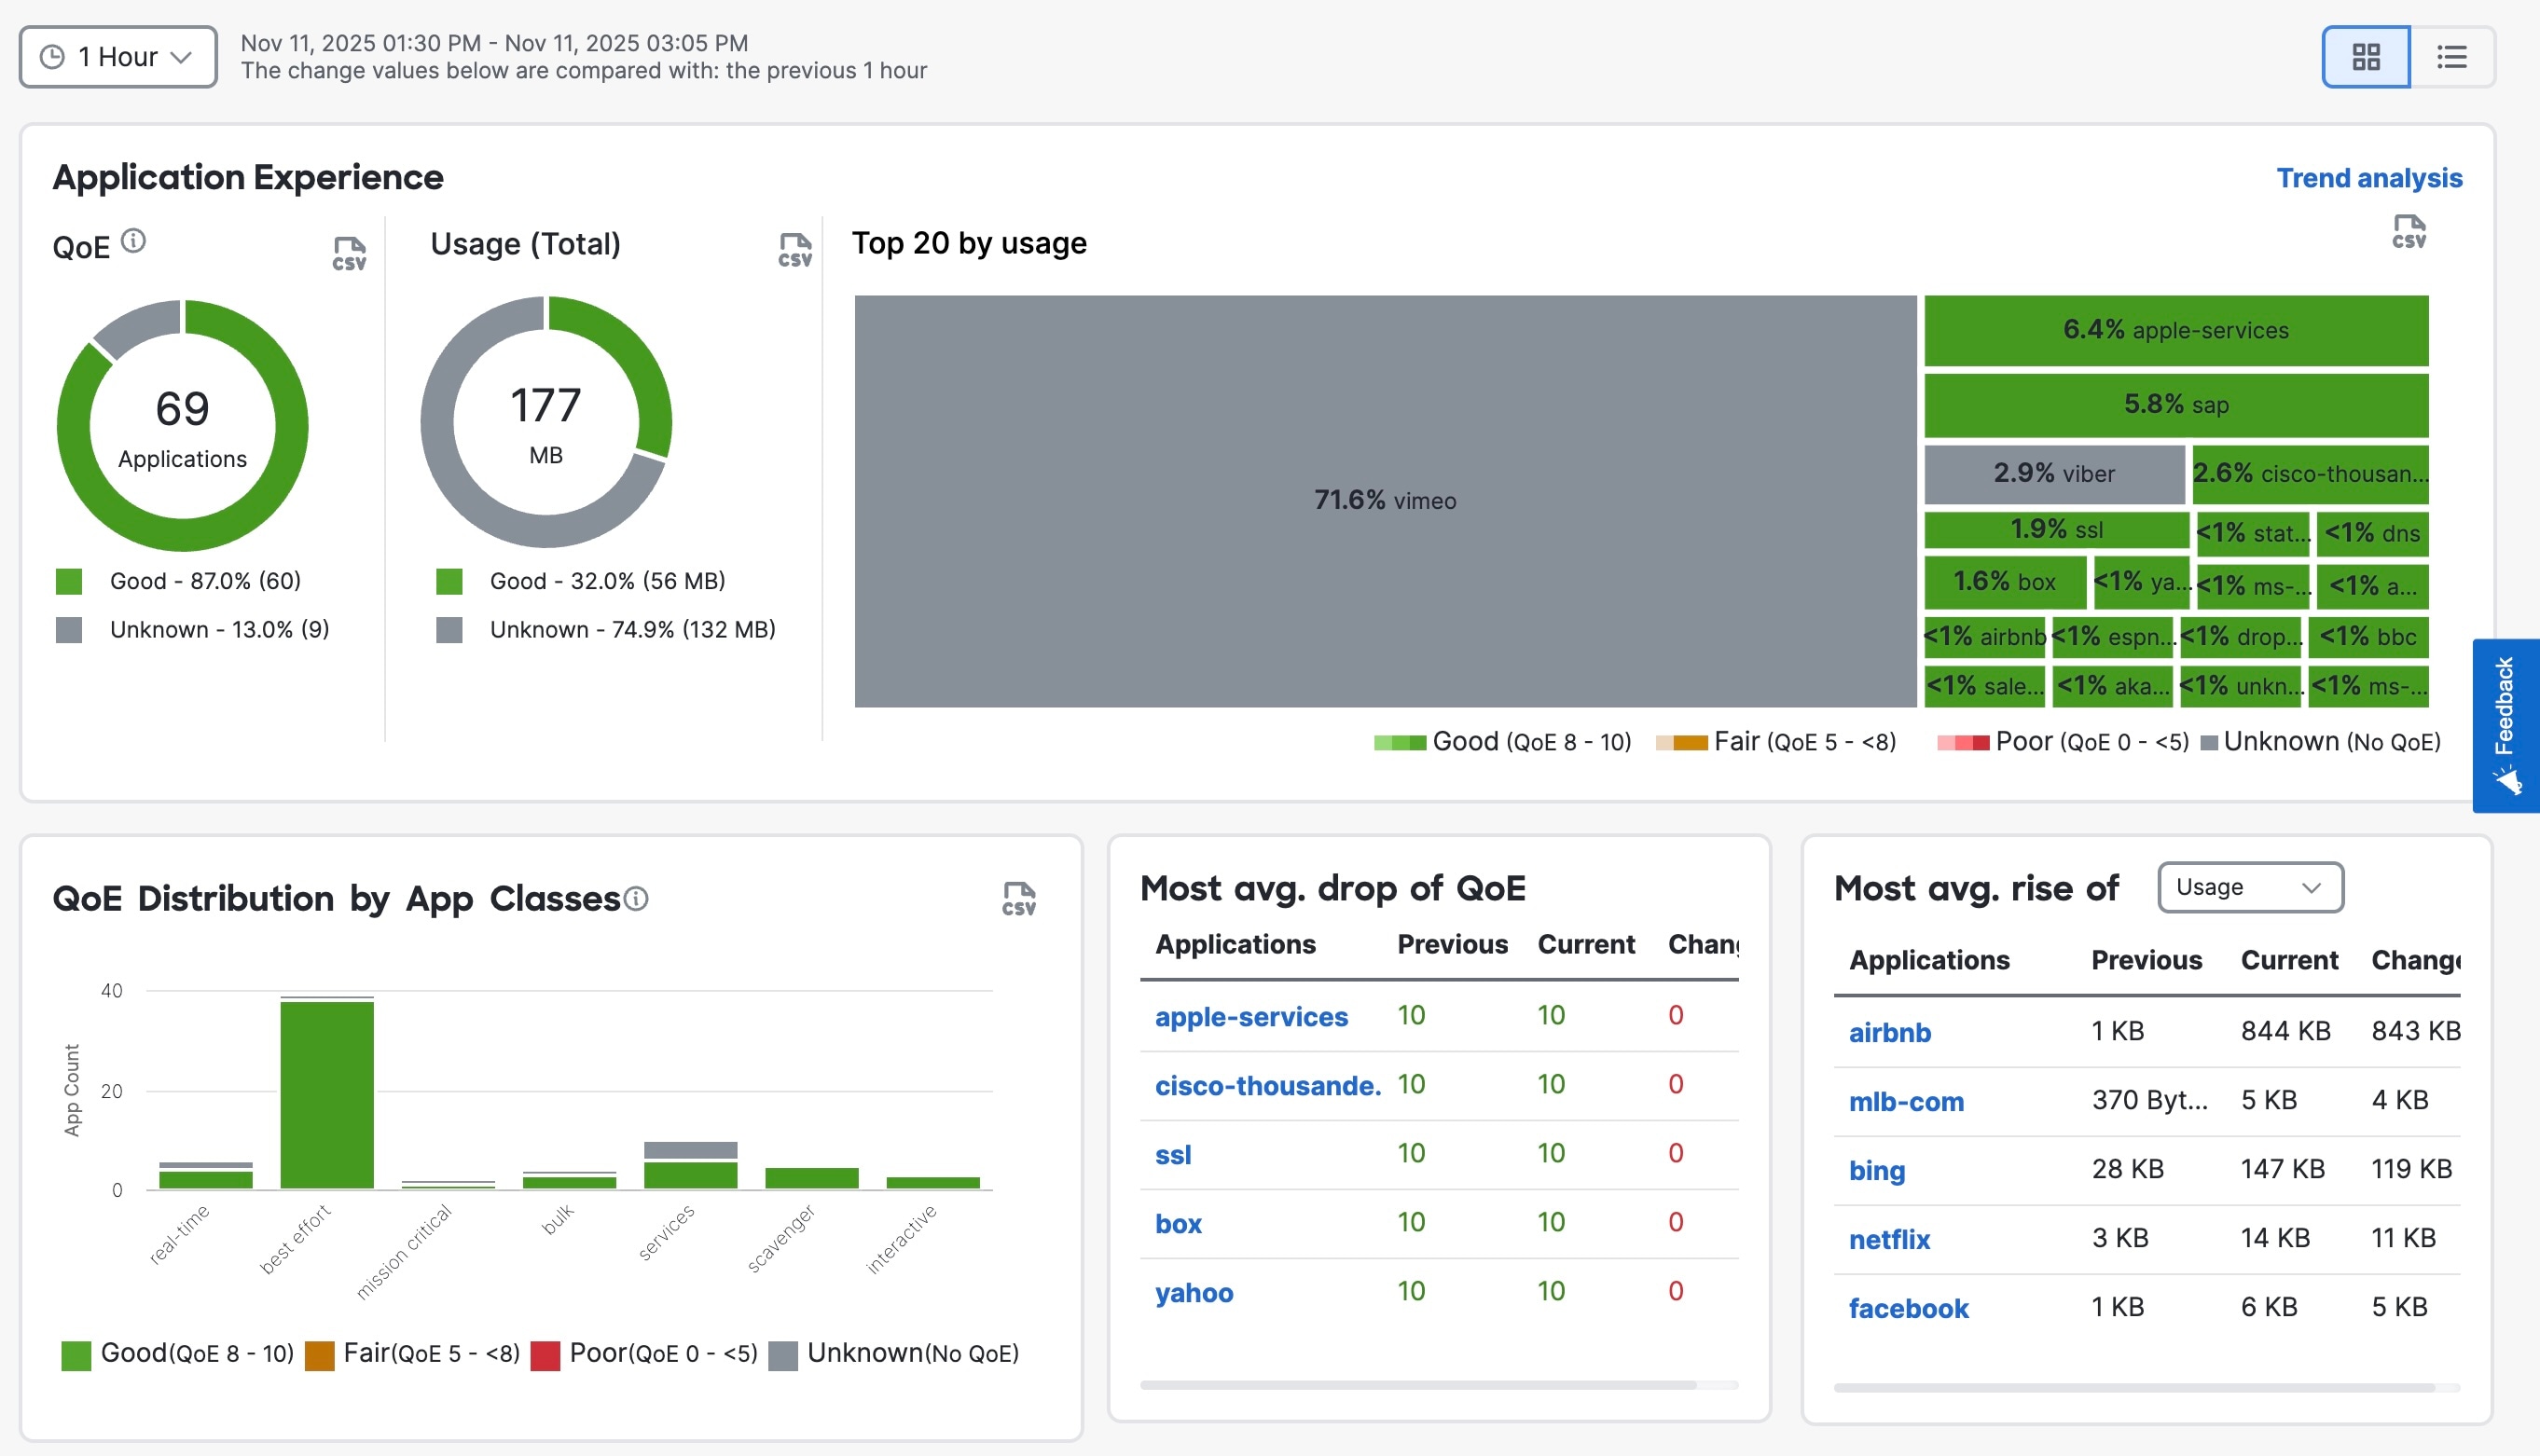Export QoE Distribution chart CSV
This screenshot has height=1456, width=2540.
coord(1018,898)
